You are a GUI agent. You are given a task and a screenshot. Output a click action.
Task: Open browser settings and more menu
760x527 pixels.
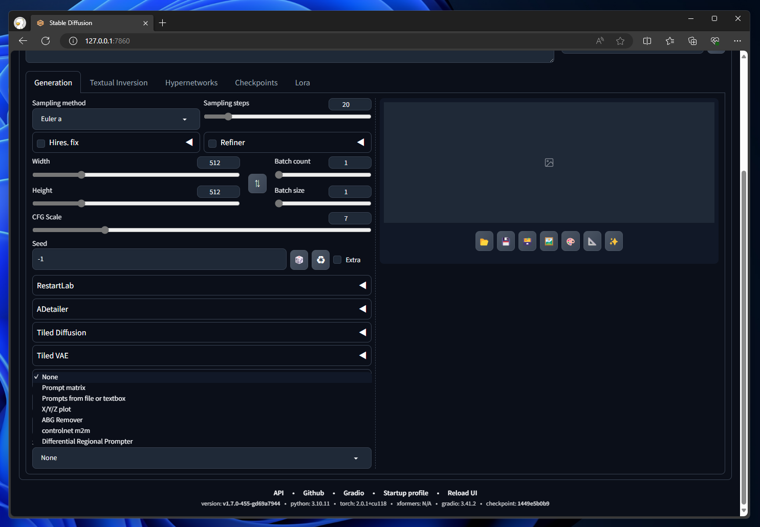point(737,41)
